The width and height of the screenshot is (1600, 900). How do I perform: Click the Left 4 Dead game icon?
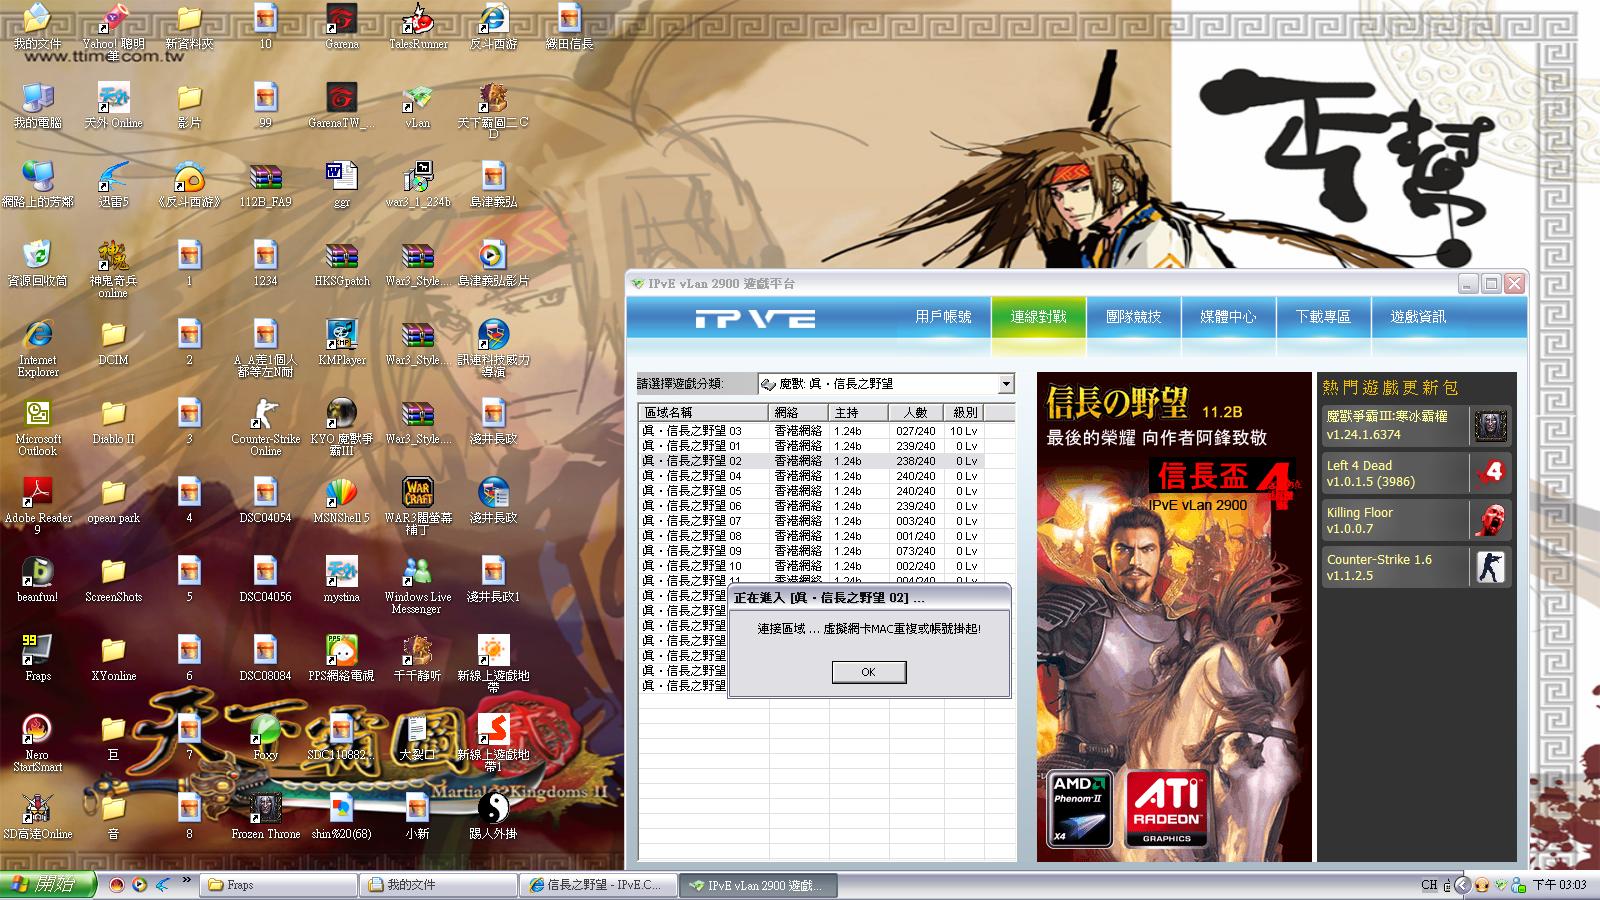tap(1490, 473)
